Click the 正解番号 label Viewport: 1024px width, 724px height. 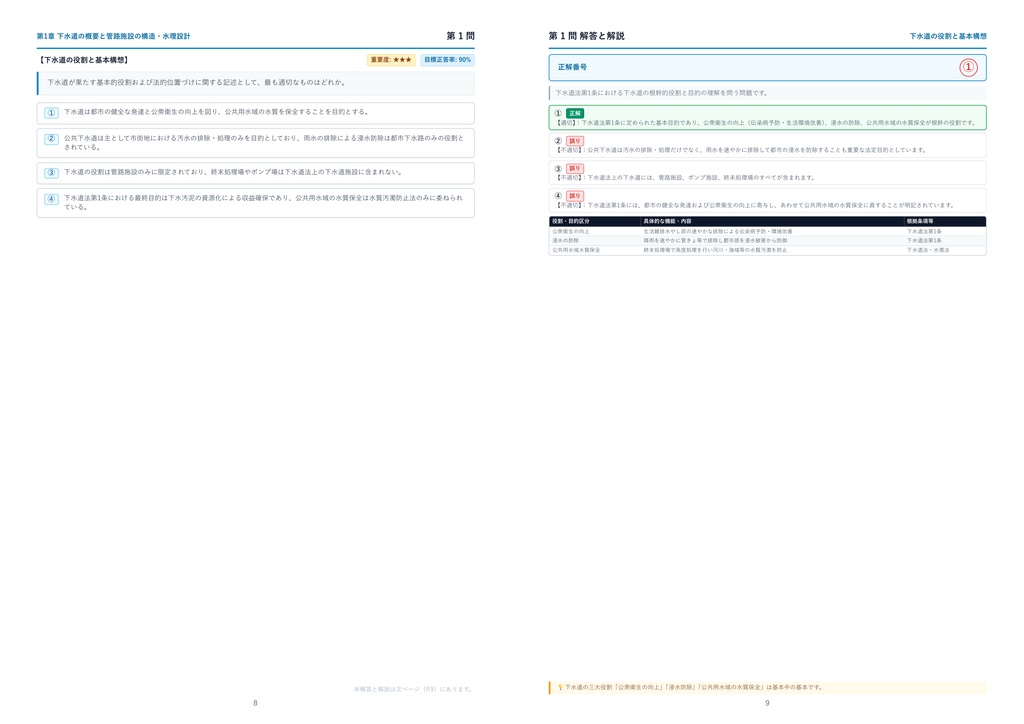tap(572, 67)
